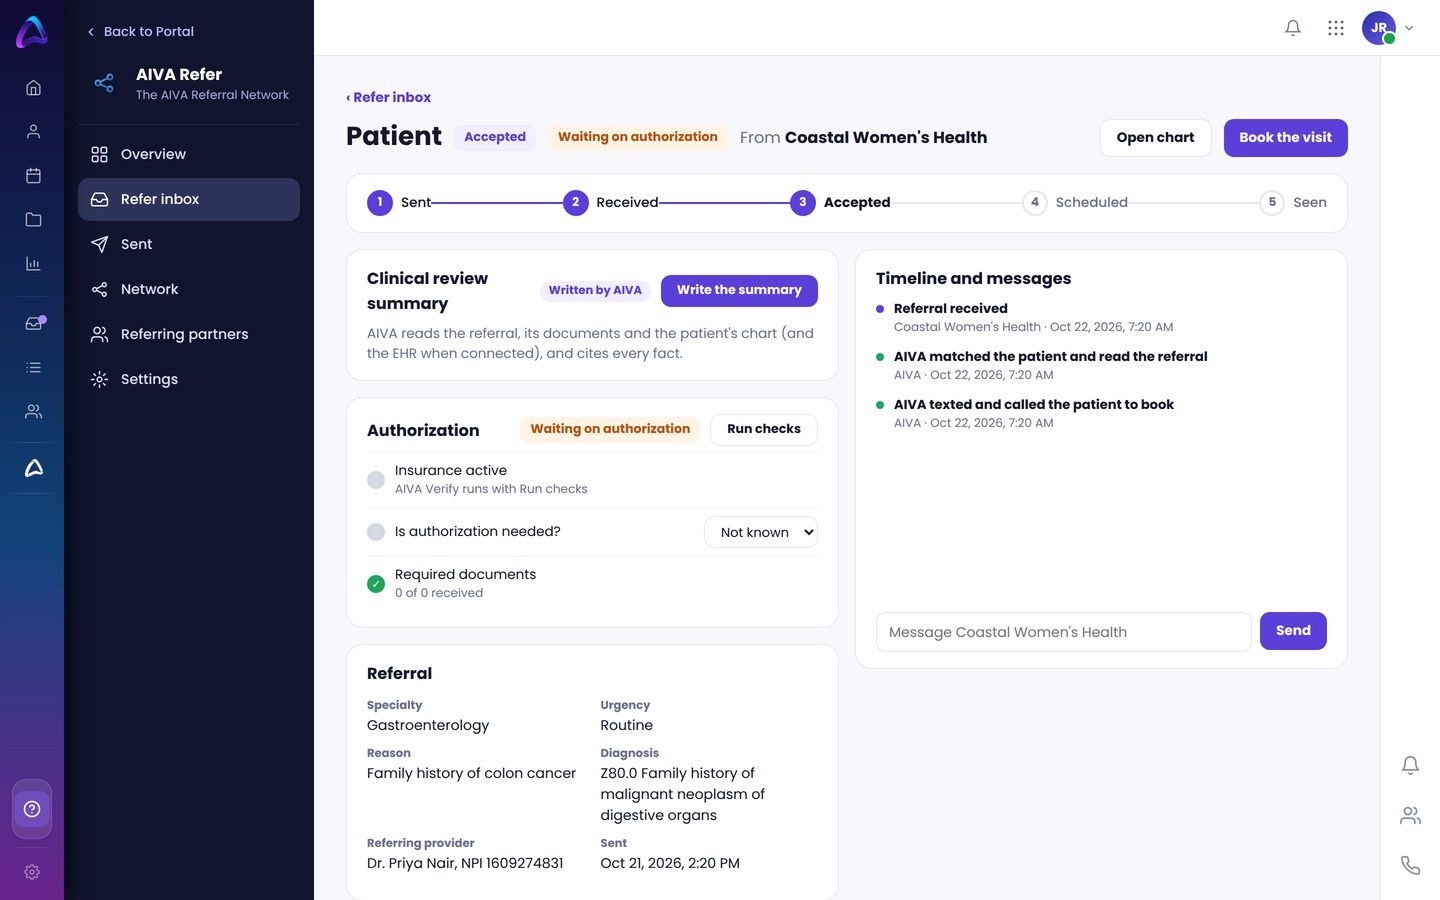Screen dimensions: 1440x900
Task: Click the phone icon in the right-edge panel
Action: pyautogui.click(x=1410, y=865)
